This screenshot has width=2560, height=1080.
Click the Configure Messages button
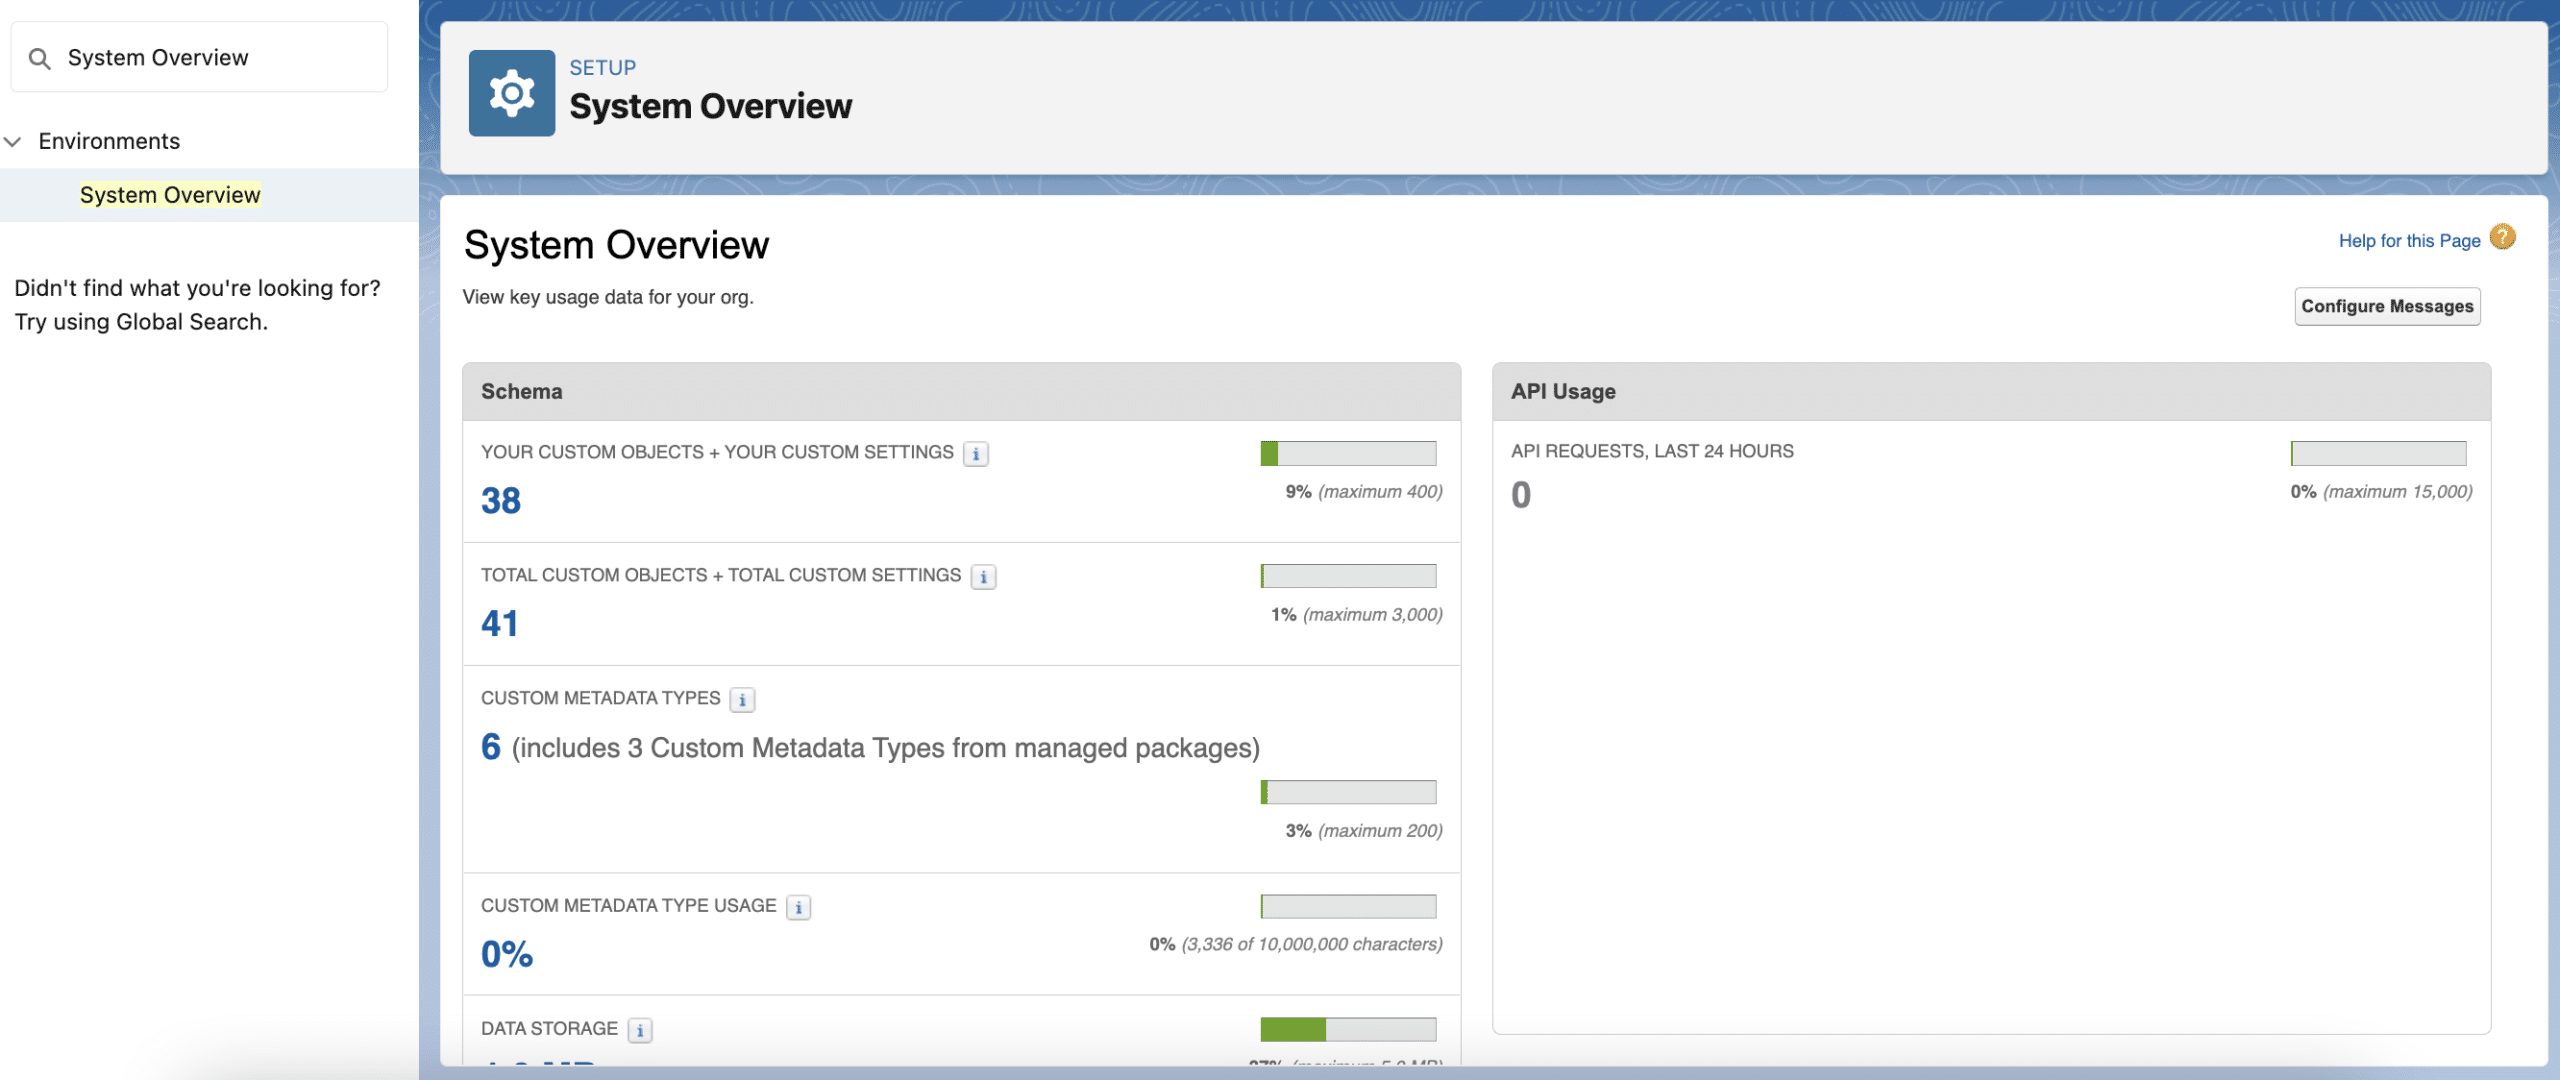[x=2387, y=306]
